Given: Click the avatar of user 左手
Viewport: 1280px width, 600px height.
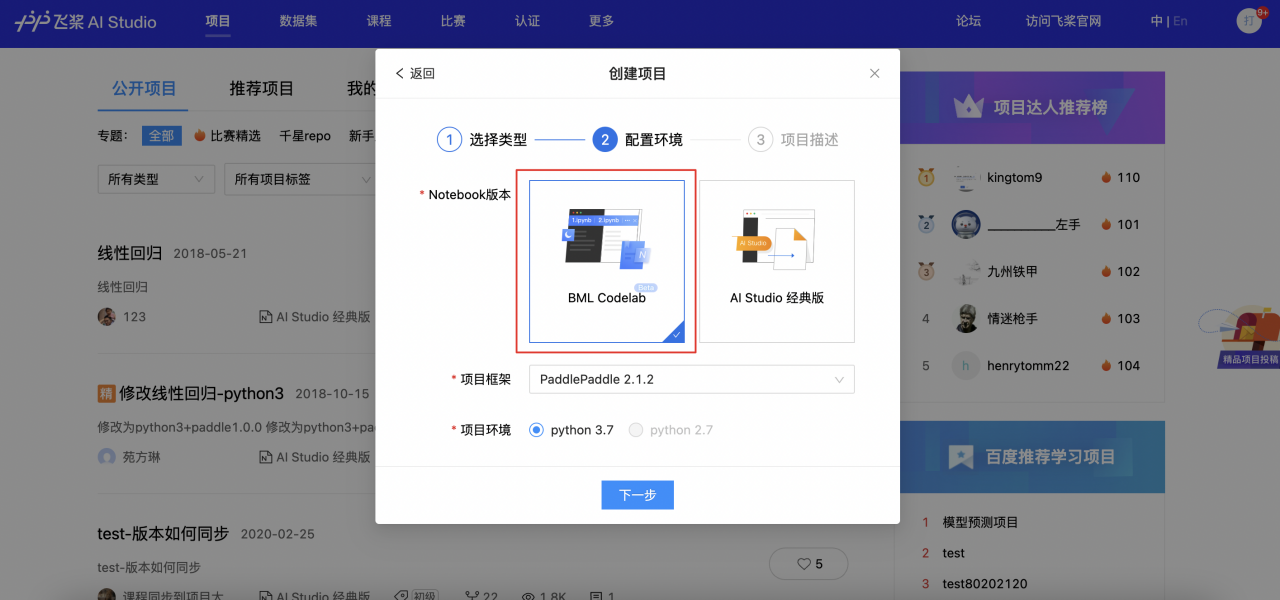Looking at the screenshot, I should point(966,225).
